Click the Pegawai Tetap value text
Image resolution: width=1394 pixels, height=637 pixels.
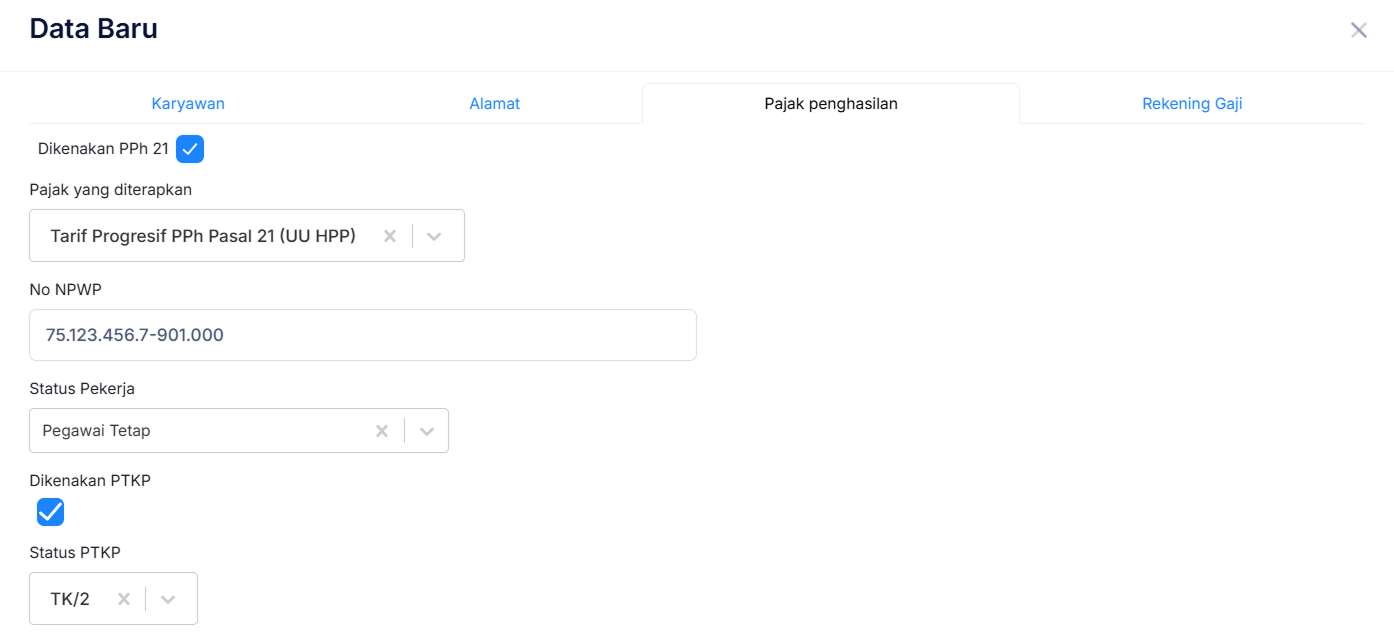click(96, 431)
